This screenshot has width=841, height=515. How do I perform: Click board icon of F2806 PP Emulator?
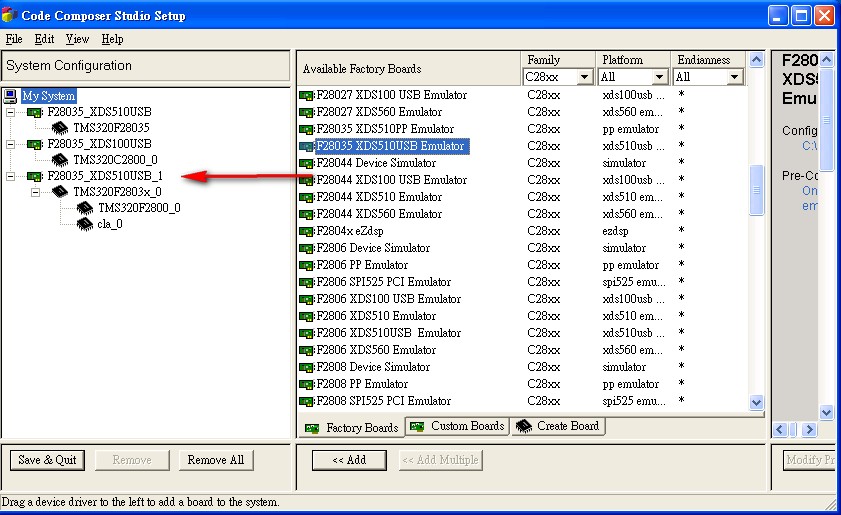coord(306,266)
